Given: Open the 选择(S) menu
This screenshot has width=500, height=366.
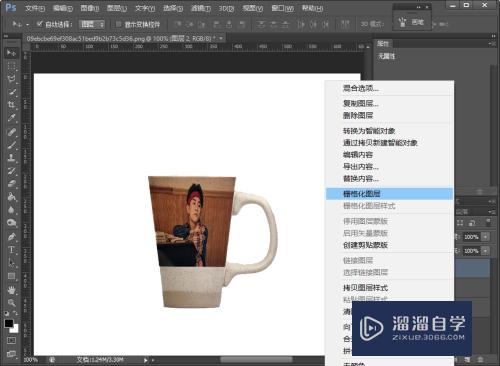Looking at the screenshot, I should point(173,8).
